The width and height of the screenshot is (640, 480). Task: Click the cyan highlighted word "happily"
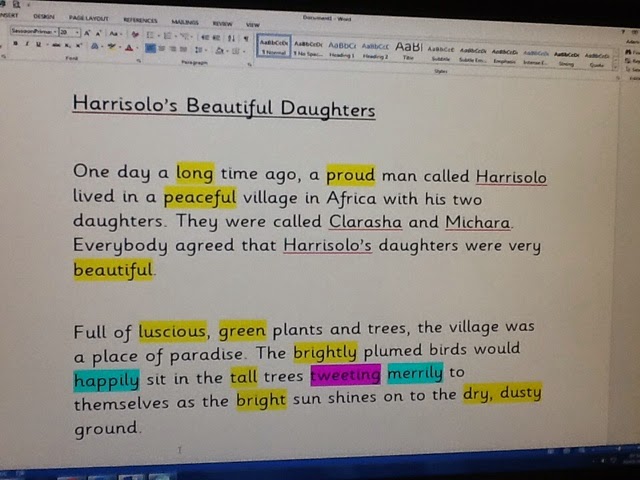(107, 380)
